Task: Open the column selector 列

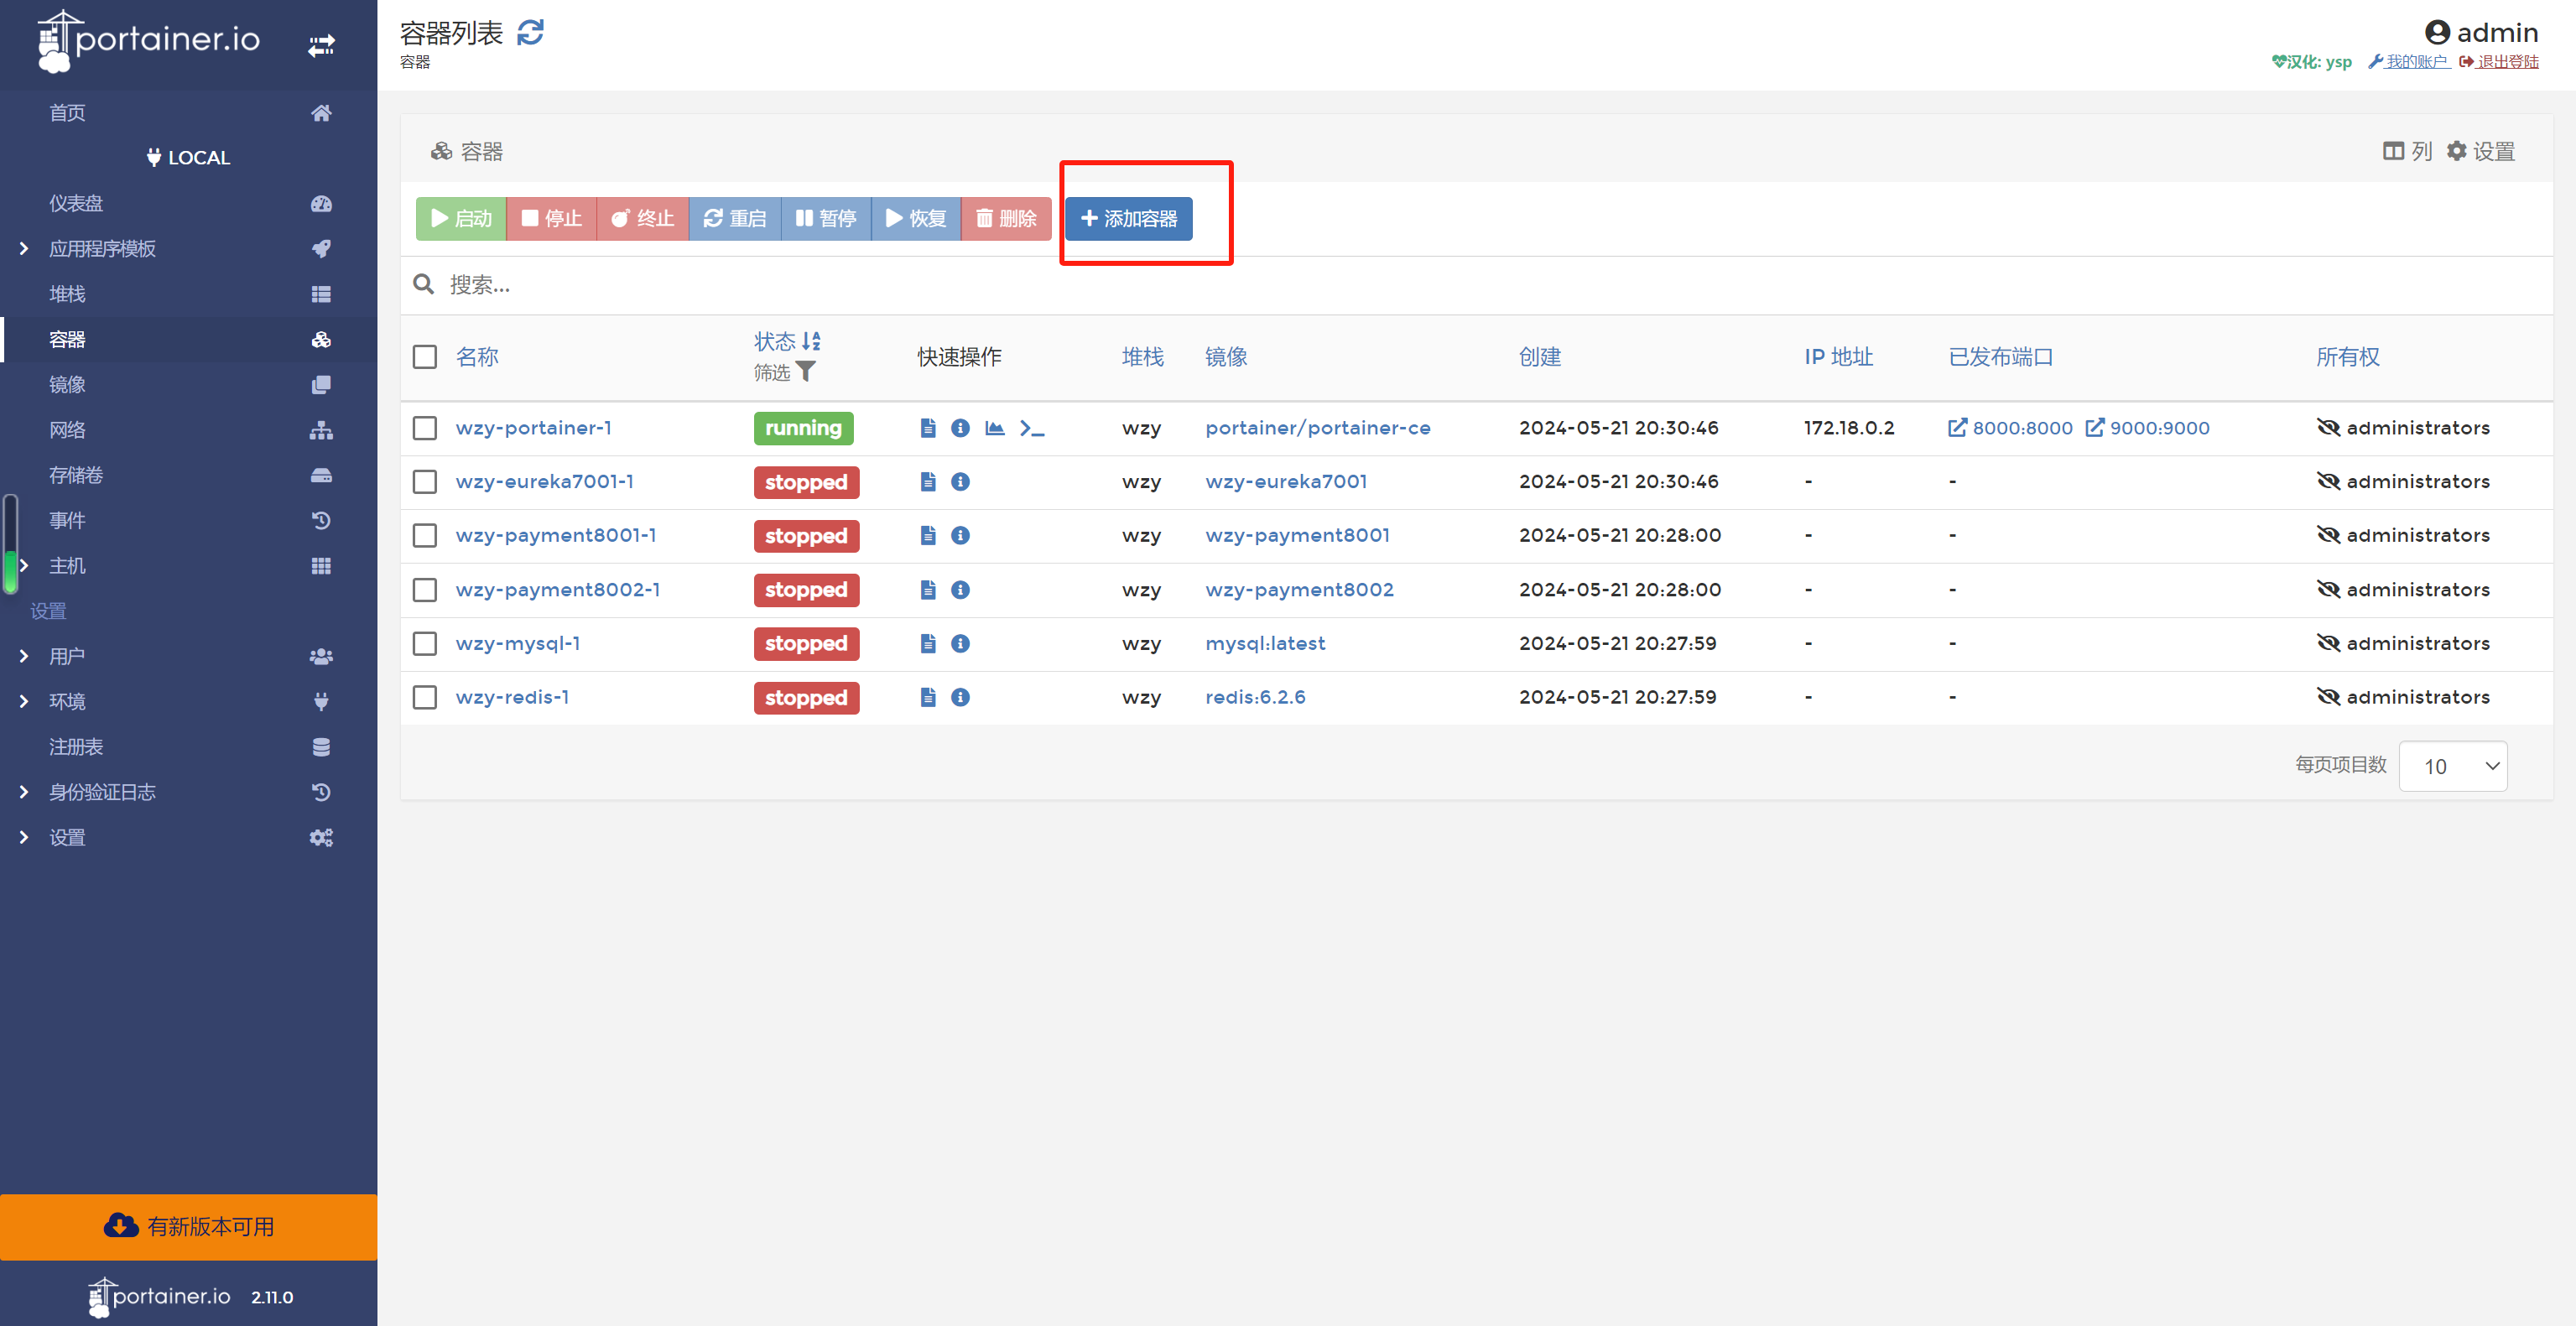Action: tap(2407, 151)
